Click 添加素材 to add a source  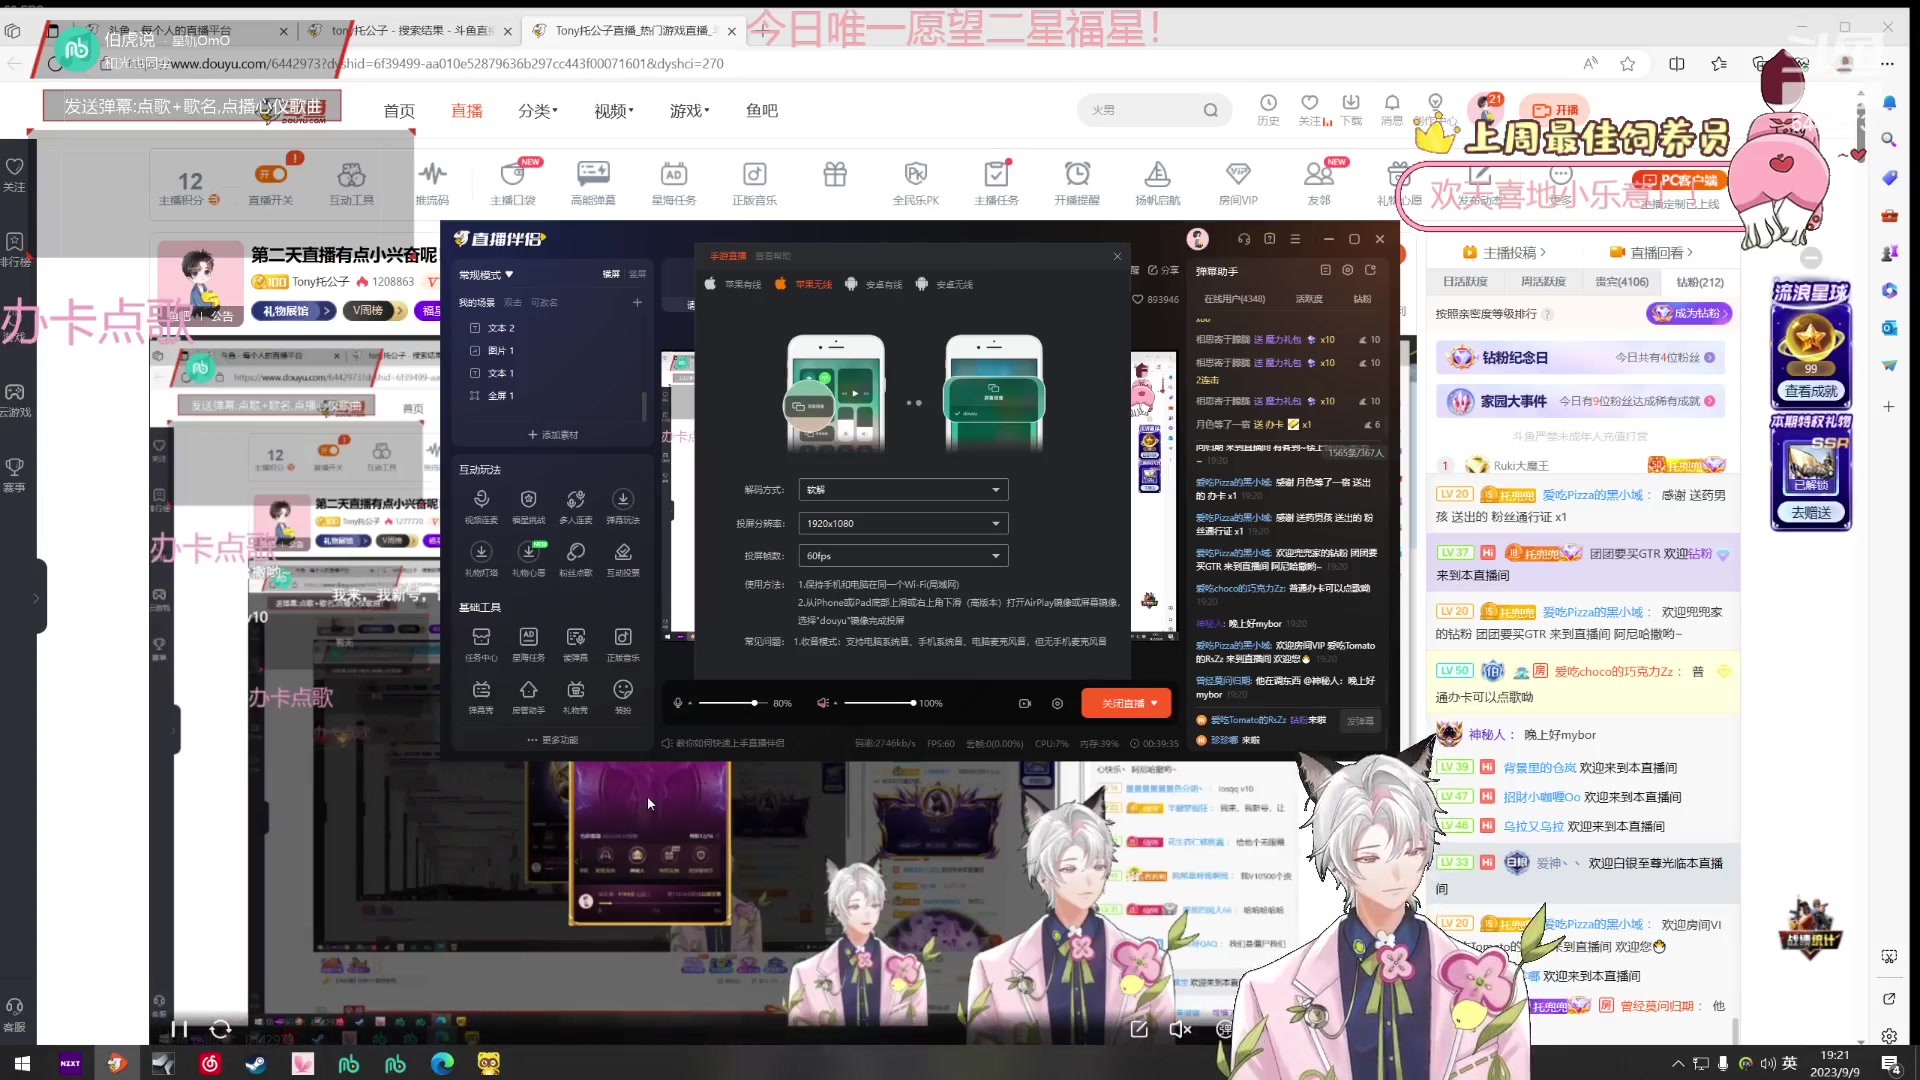click(552, 435)
